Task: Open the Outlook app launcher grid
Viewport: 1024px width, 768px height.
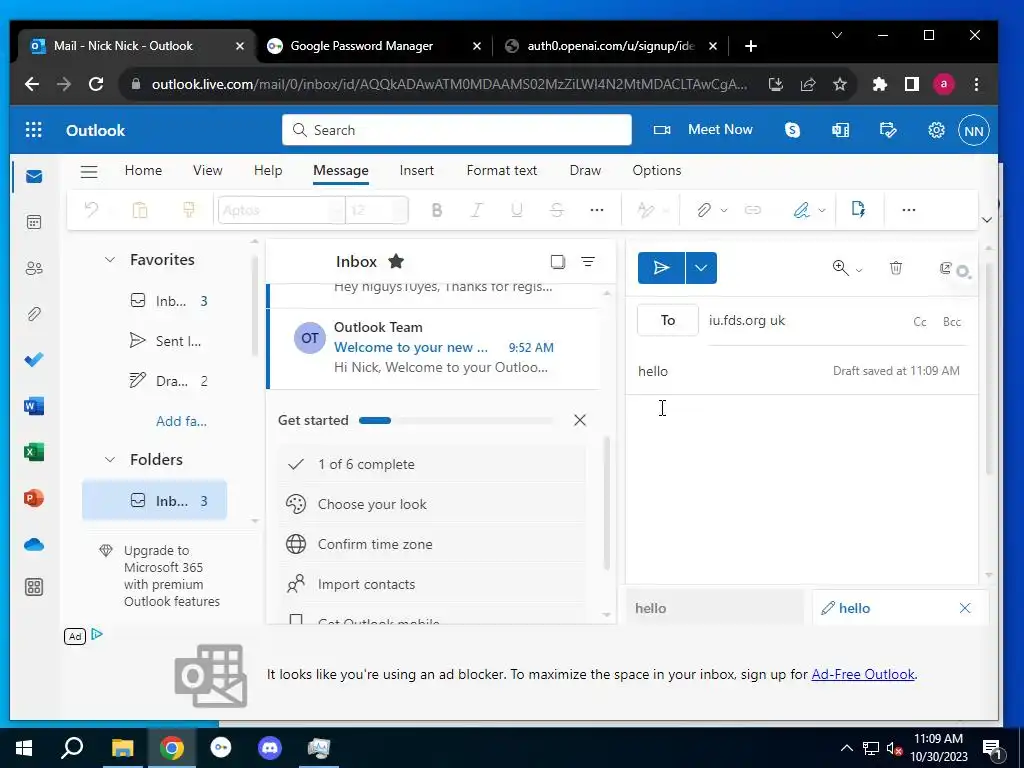Action: tap(33, 130)
